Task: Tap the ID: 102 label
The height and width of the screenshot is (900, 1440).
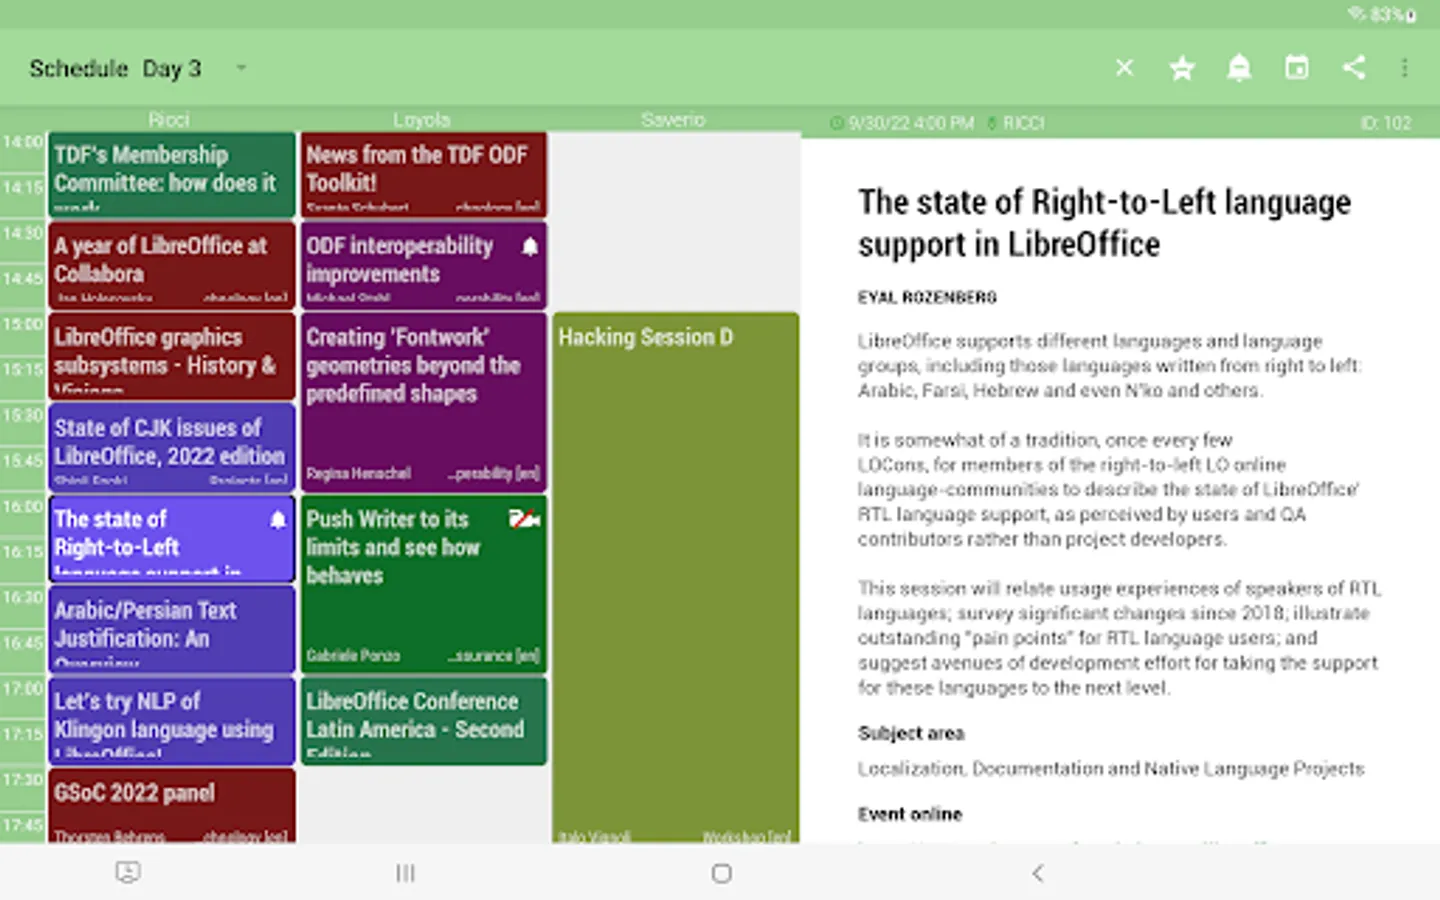Action: point(1385,123)
